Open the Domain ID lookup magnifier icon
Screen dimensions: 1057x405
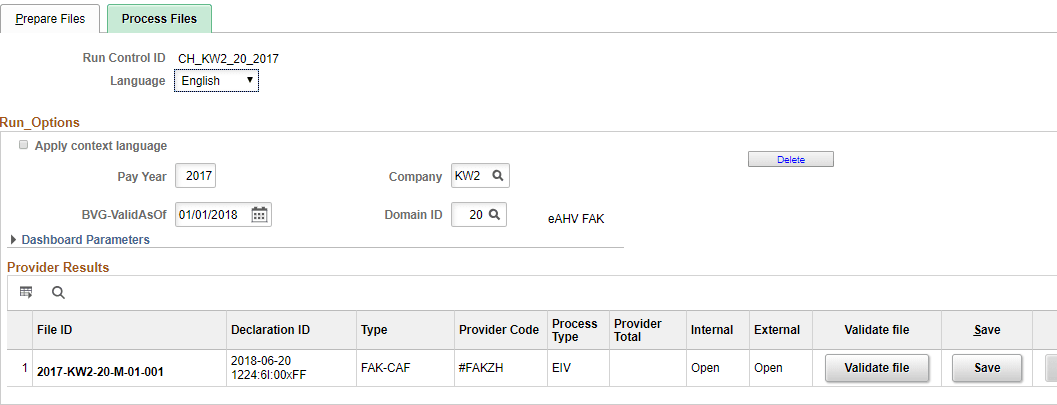[x=494, y=214]
